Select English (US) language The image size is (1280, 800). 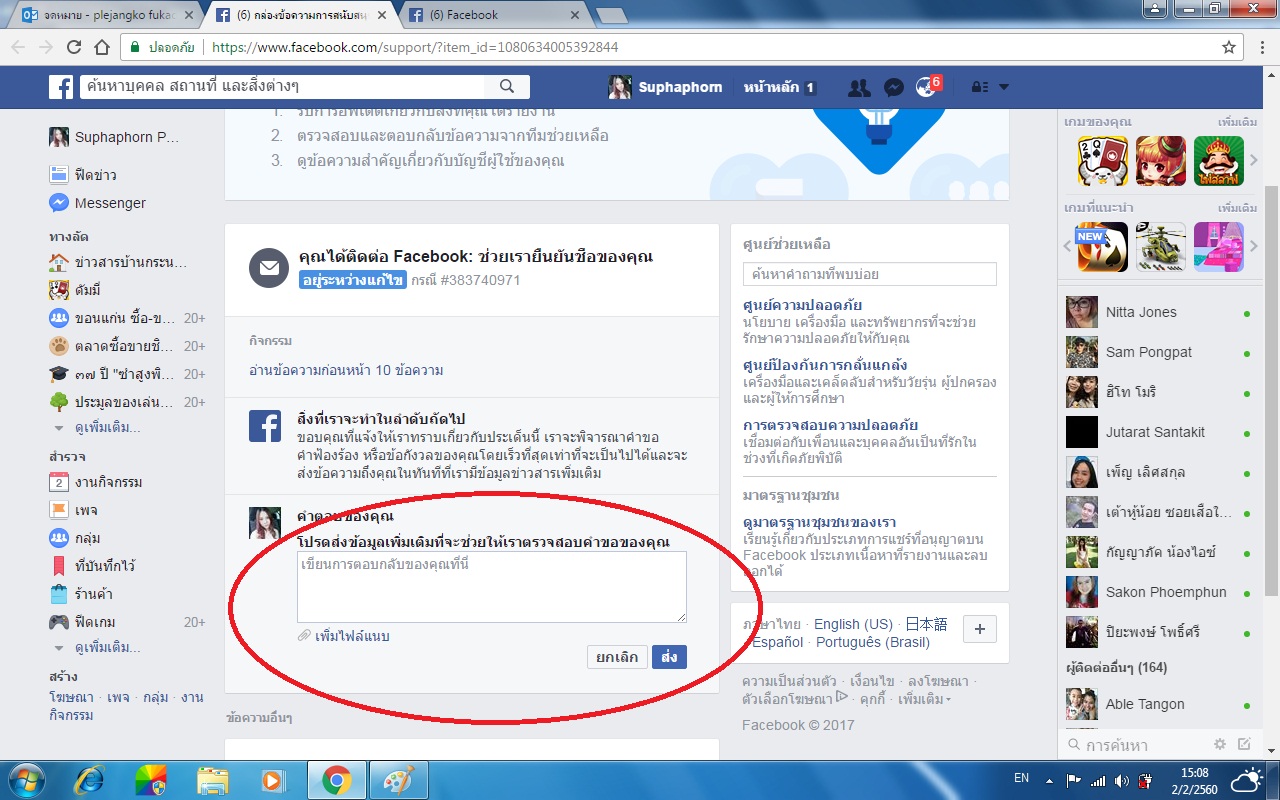[x=853, y=624]
